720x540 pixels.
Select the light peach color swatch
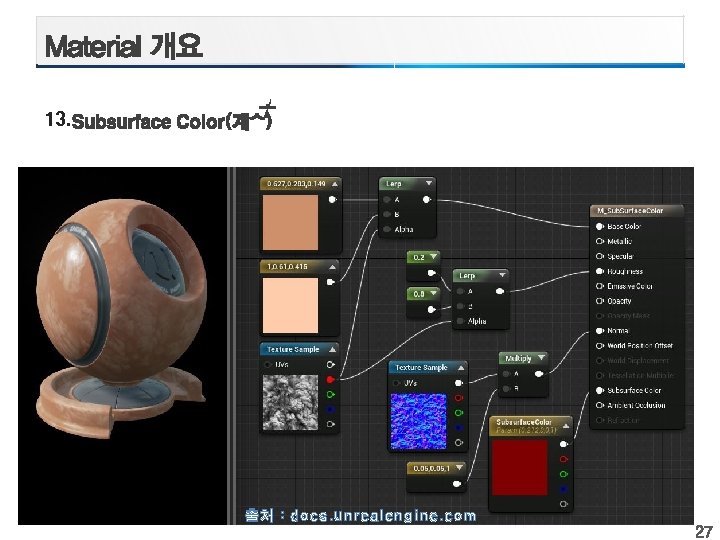(x=290, y=305)
